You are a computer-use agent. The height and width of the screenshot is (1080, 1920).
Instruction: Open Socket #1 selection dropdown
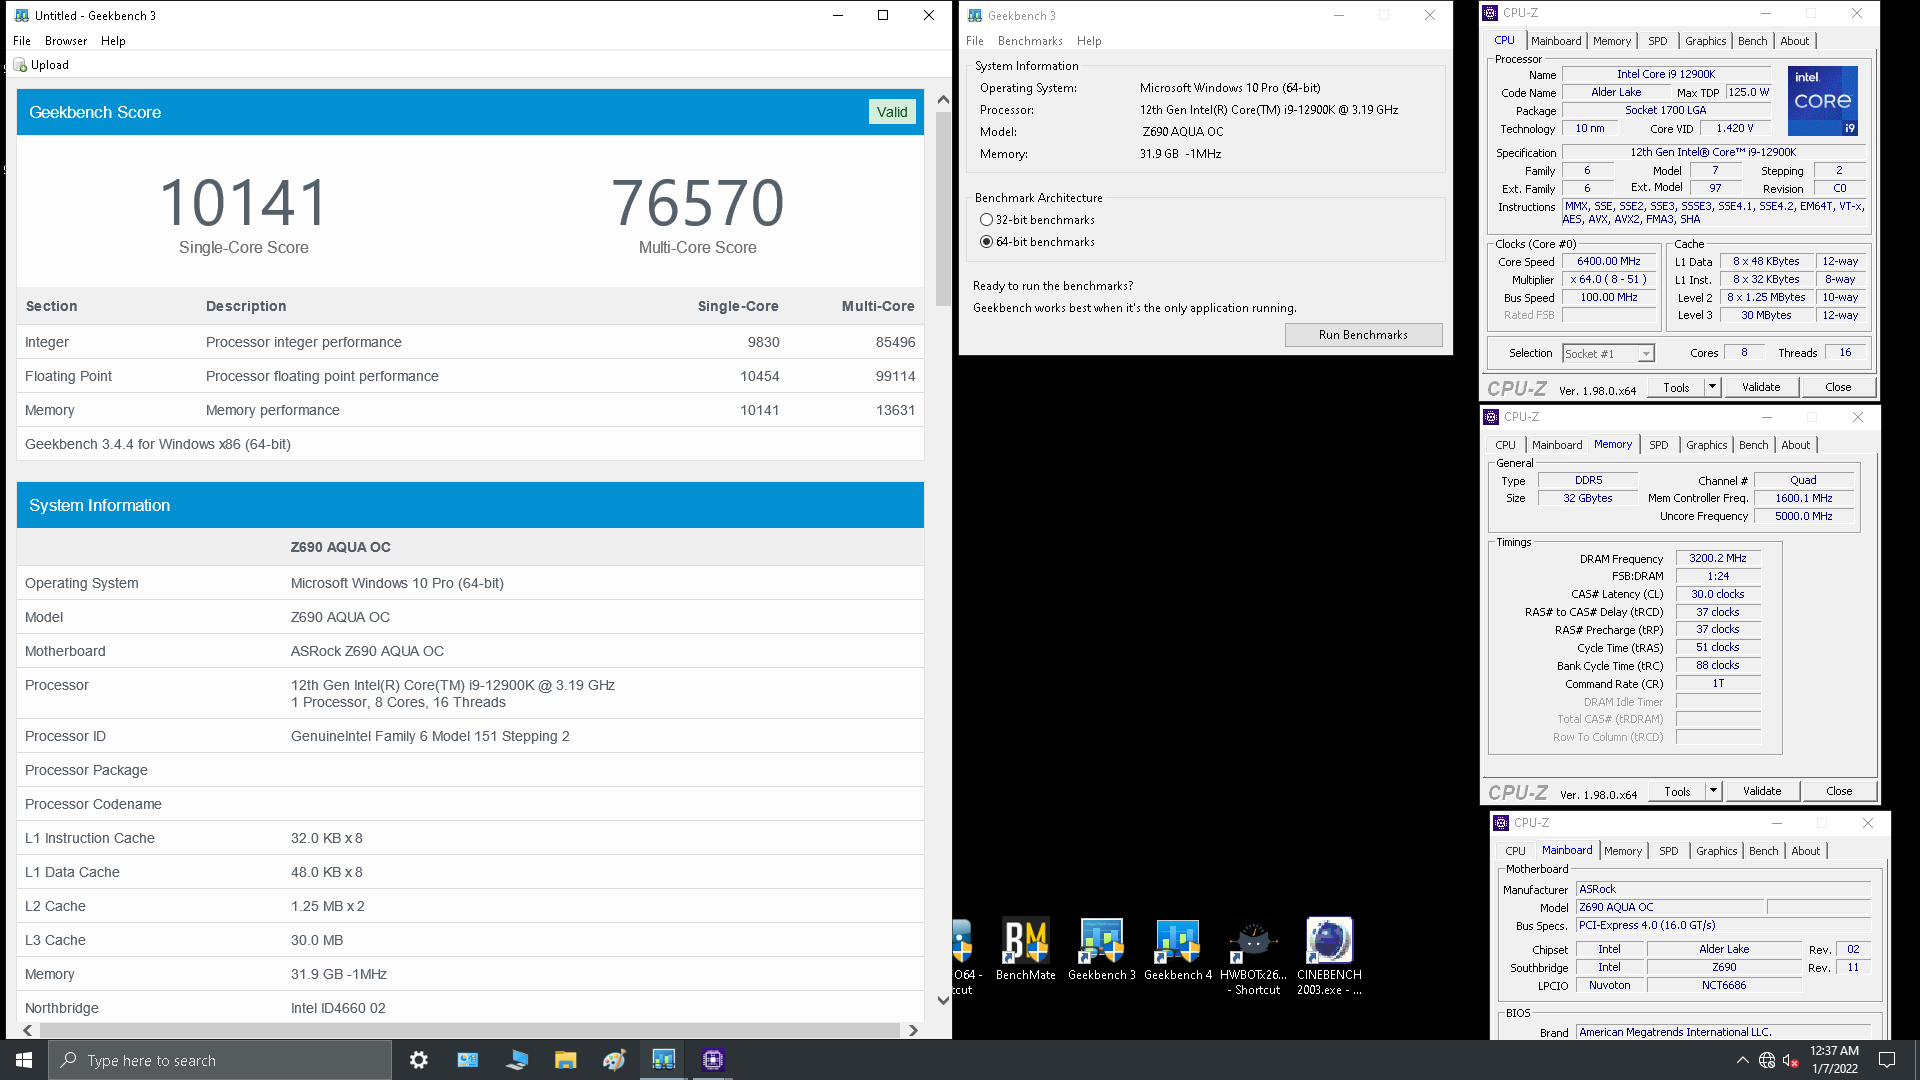(1608, 354)
